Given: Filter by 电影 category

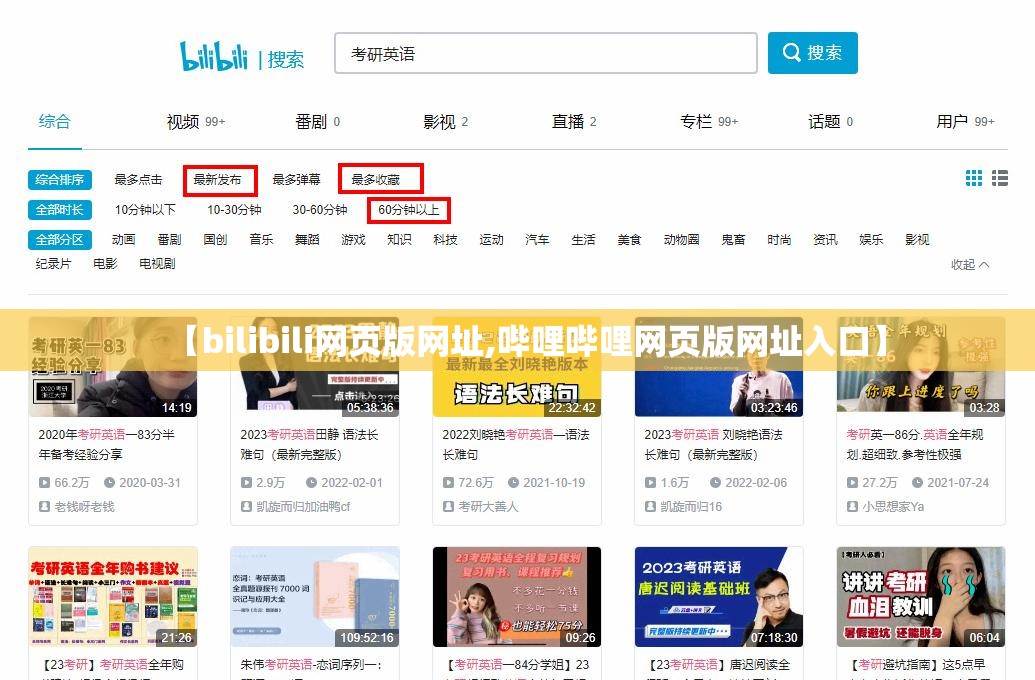Looking at the screenshot, I should 105,263.
